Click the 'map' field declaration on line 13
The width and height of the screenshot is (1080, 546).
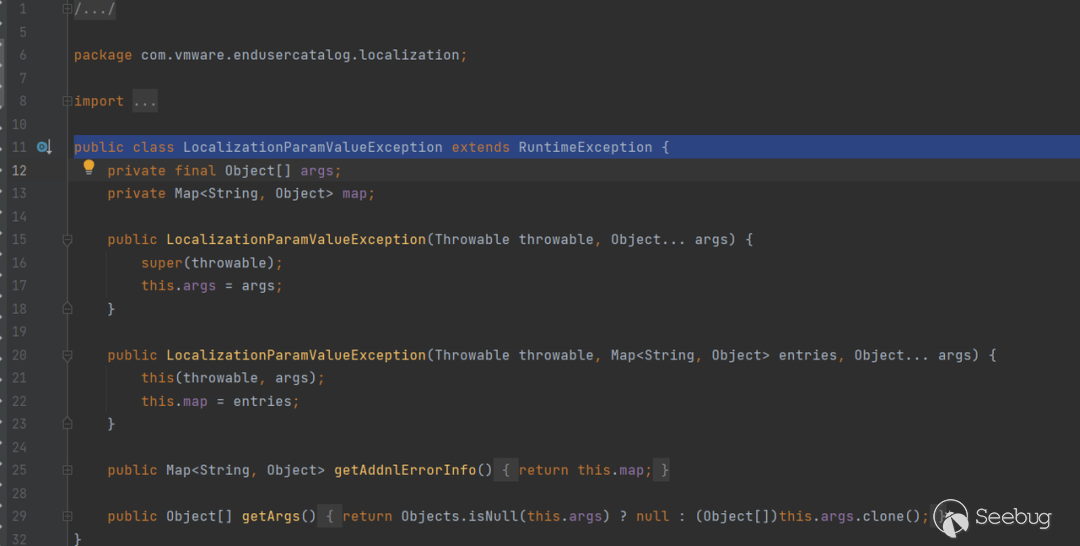click(x=355, y=193)
